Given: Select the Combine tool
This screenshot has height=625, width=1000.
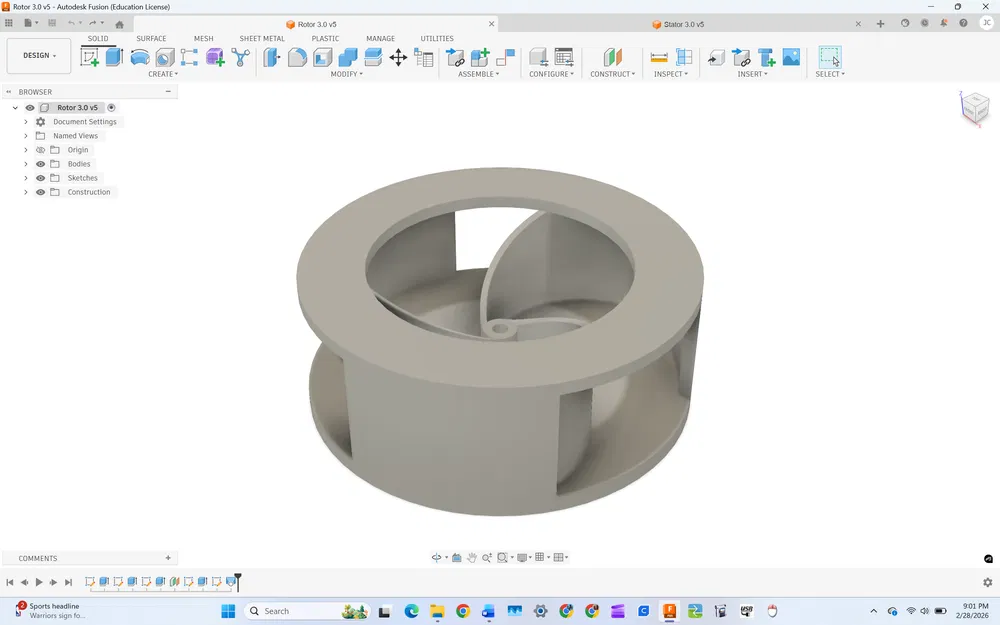Looking at the screenshot, I should point(348,57).
